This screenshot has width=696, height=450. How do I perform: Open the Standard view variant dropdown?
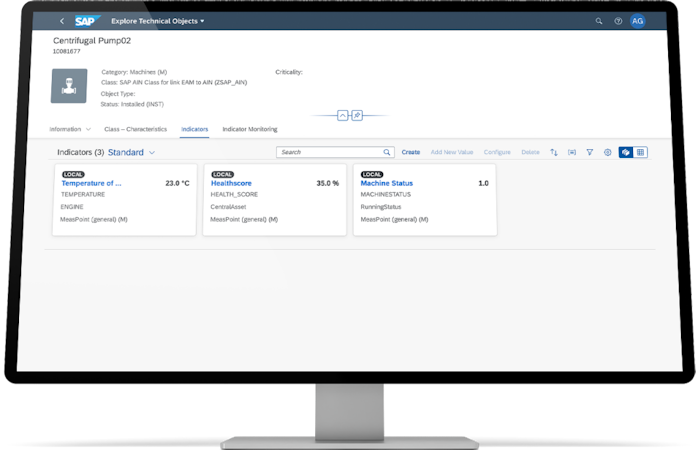coord(131,152)
